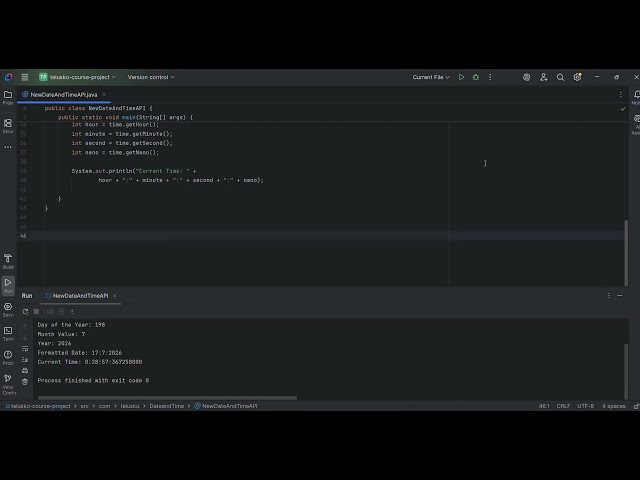Change CRLF line separator
Image resolution: width=640 pixels, height=480 pixels.
(563, 406)
